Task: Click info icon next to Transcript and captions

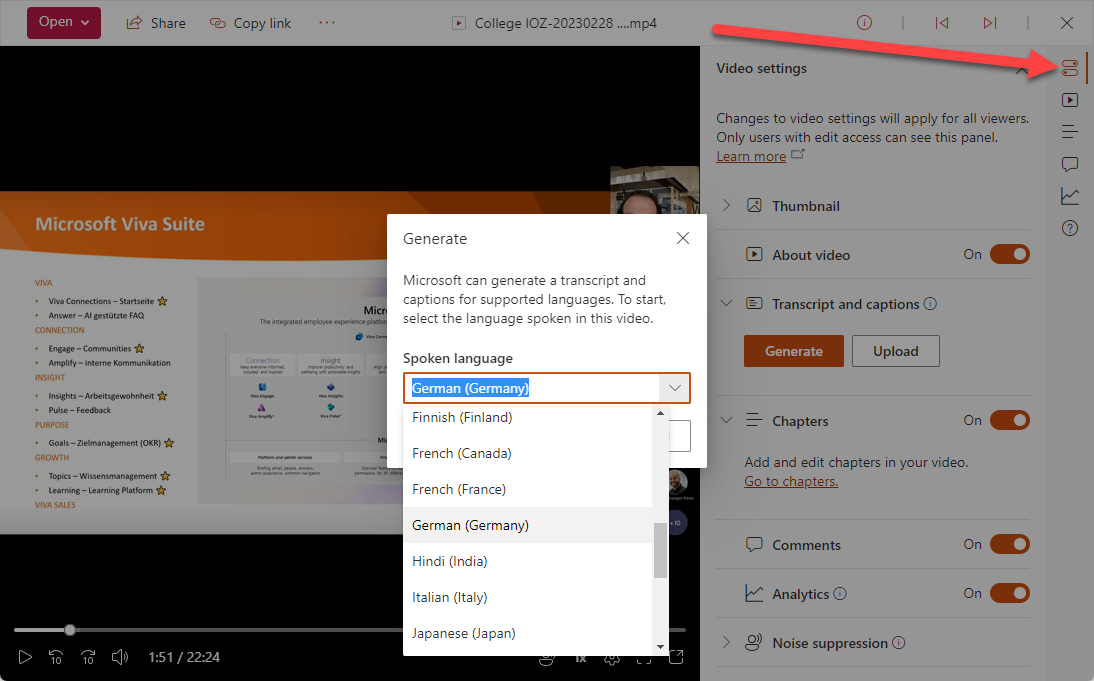Action: [x=930, y=304]
